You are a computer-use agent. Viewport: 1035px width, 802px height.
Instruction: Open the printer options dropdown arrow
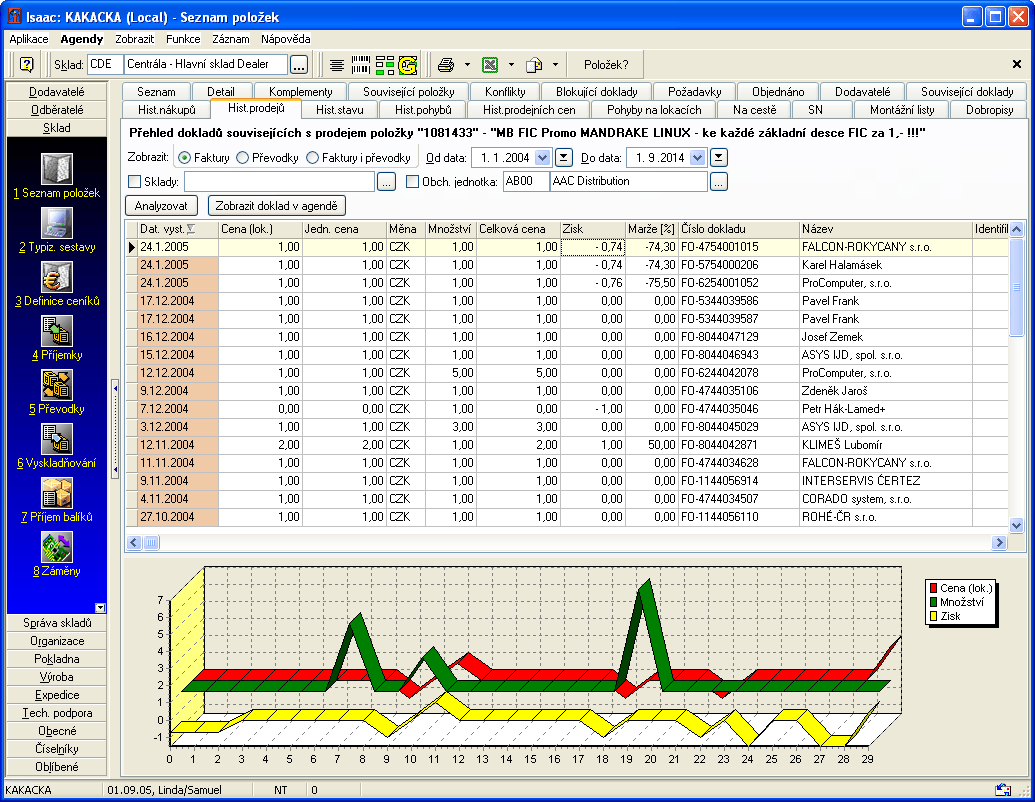(x=467, y=64)
